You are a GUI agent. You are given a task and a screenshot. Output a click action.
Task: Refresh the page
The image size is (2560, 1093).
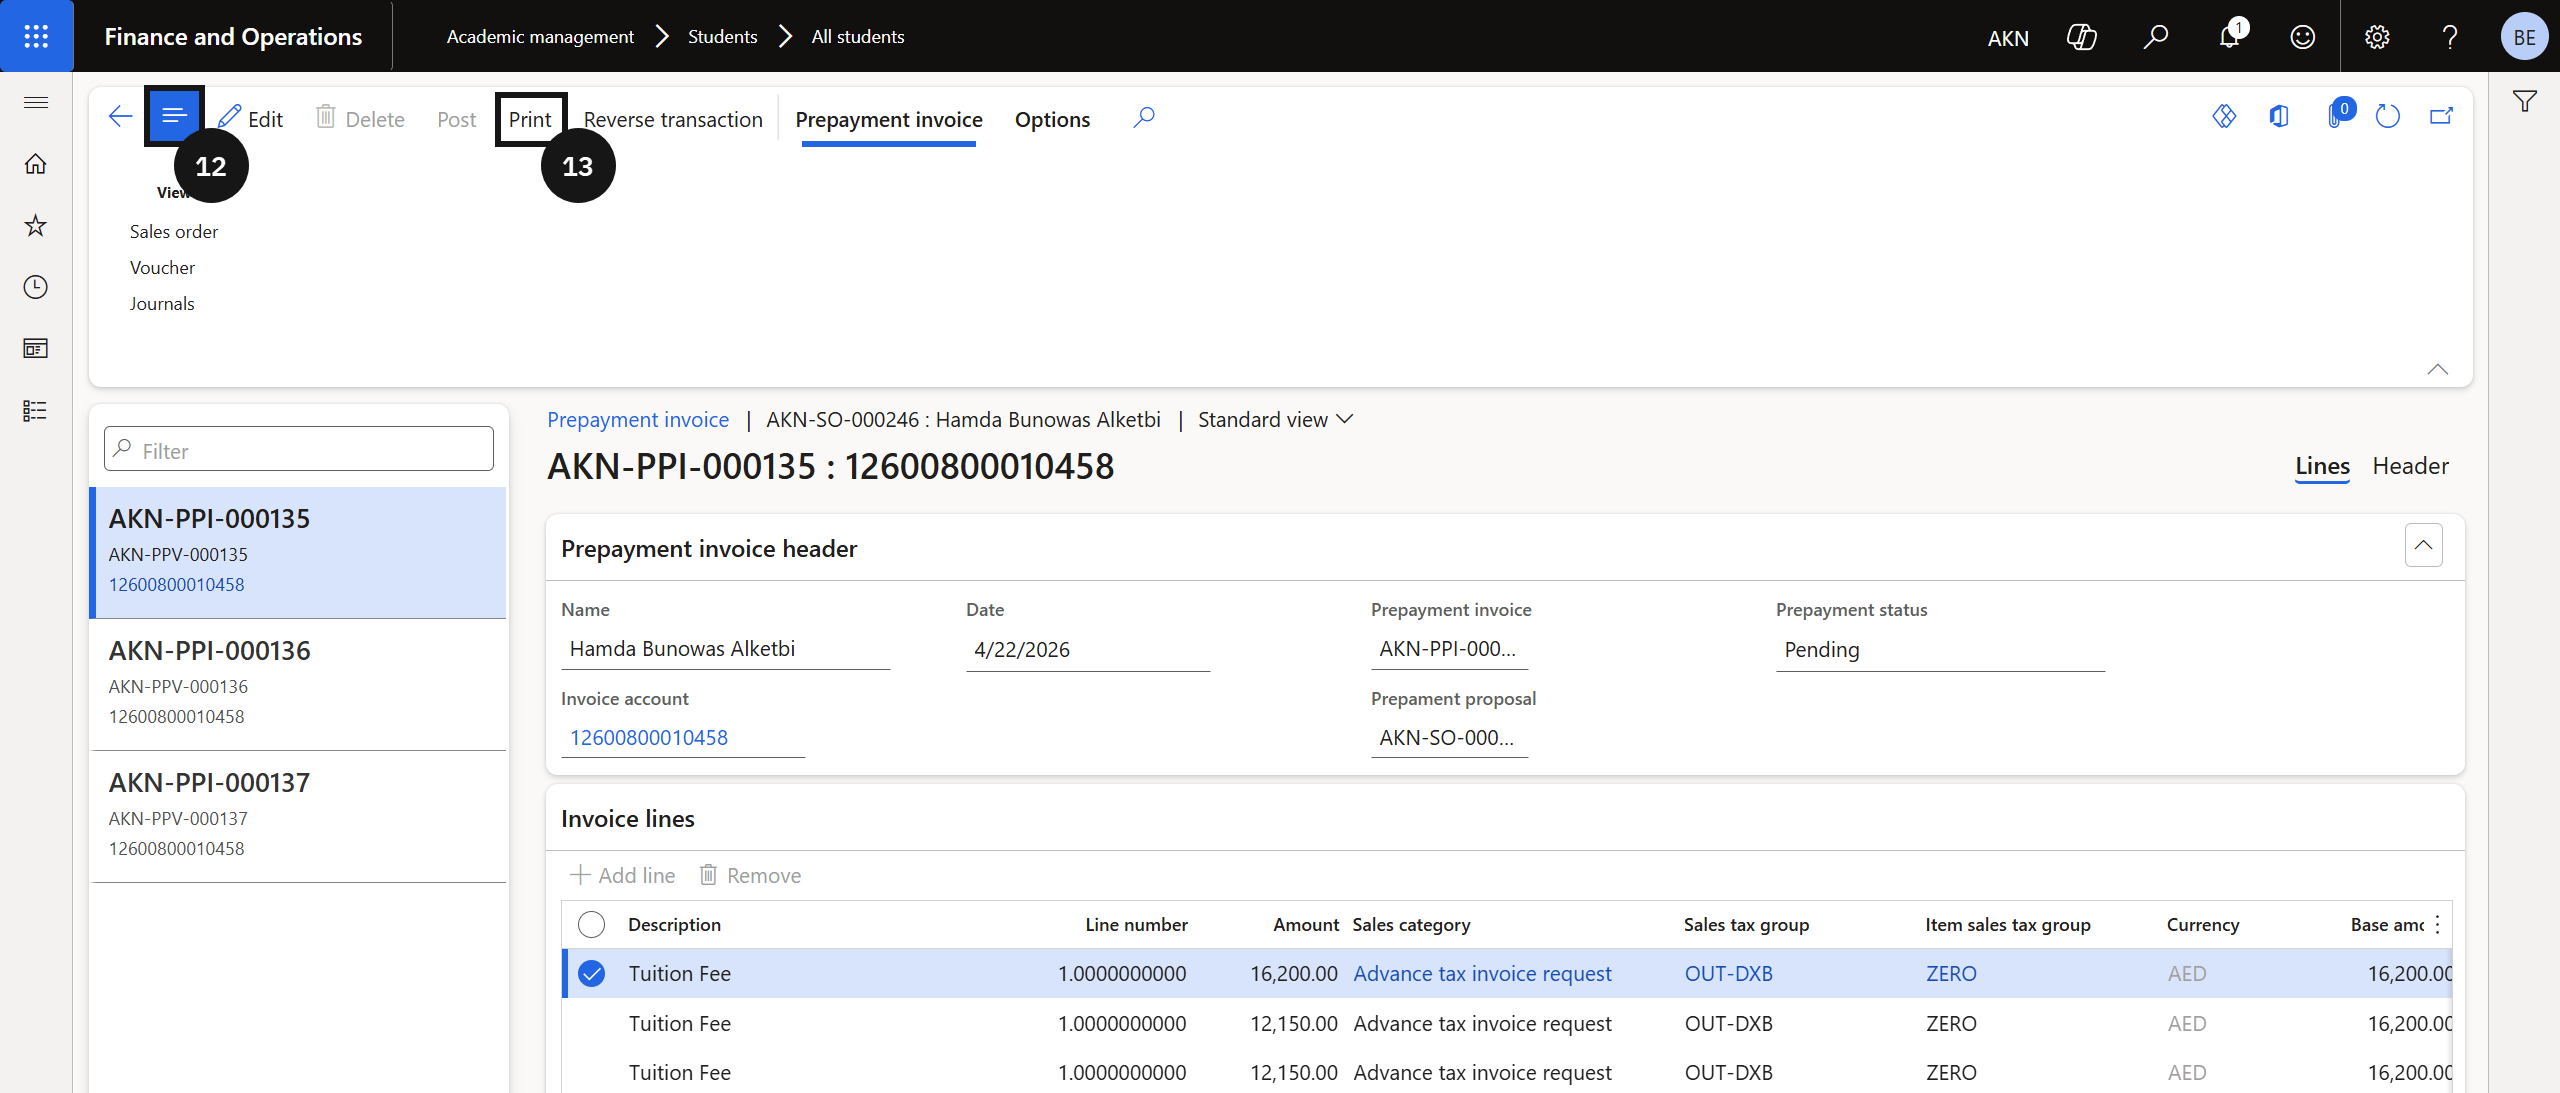[2388, 117]
